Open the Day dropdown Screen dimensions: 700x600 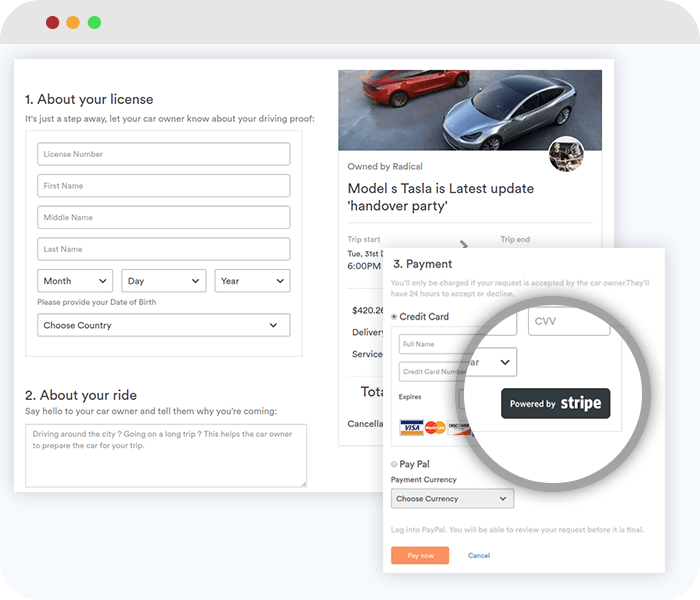[163, 281]
